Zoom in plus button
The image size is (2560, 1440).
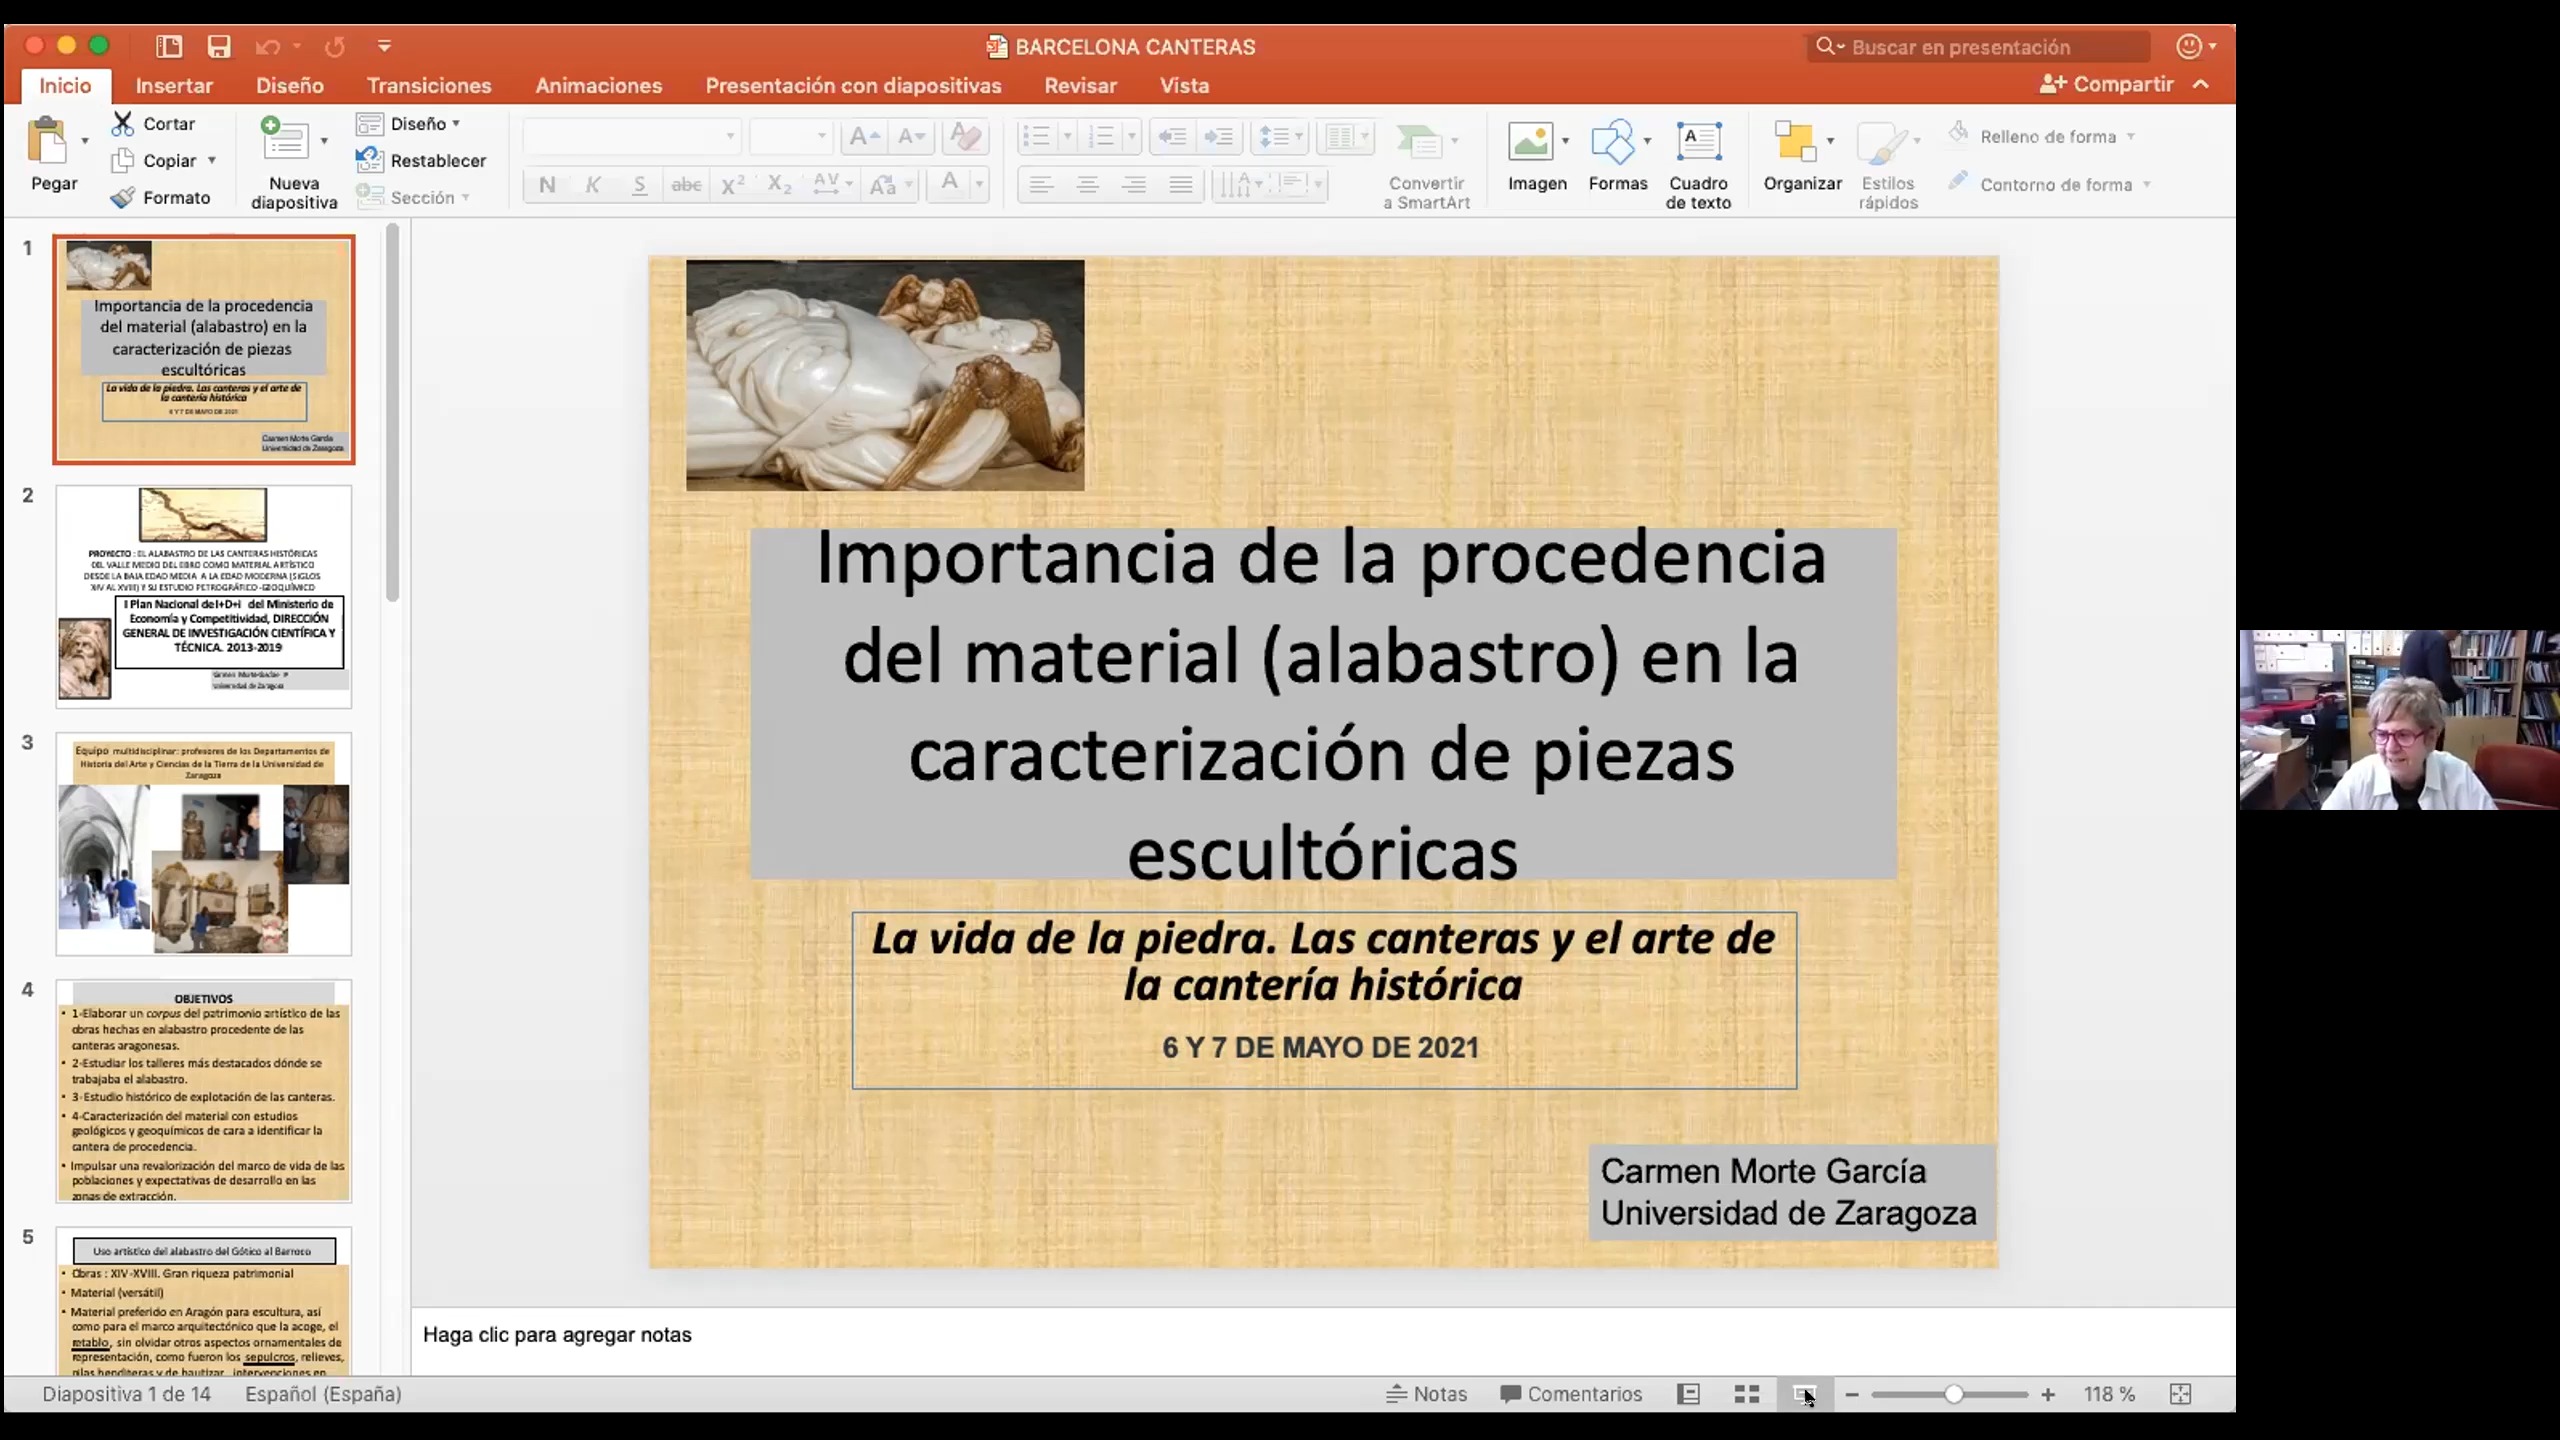2048,1394
